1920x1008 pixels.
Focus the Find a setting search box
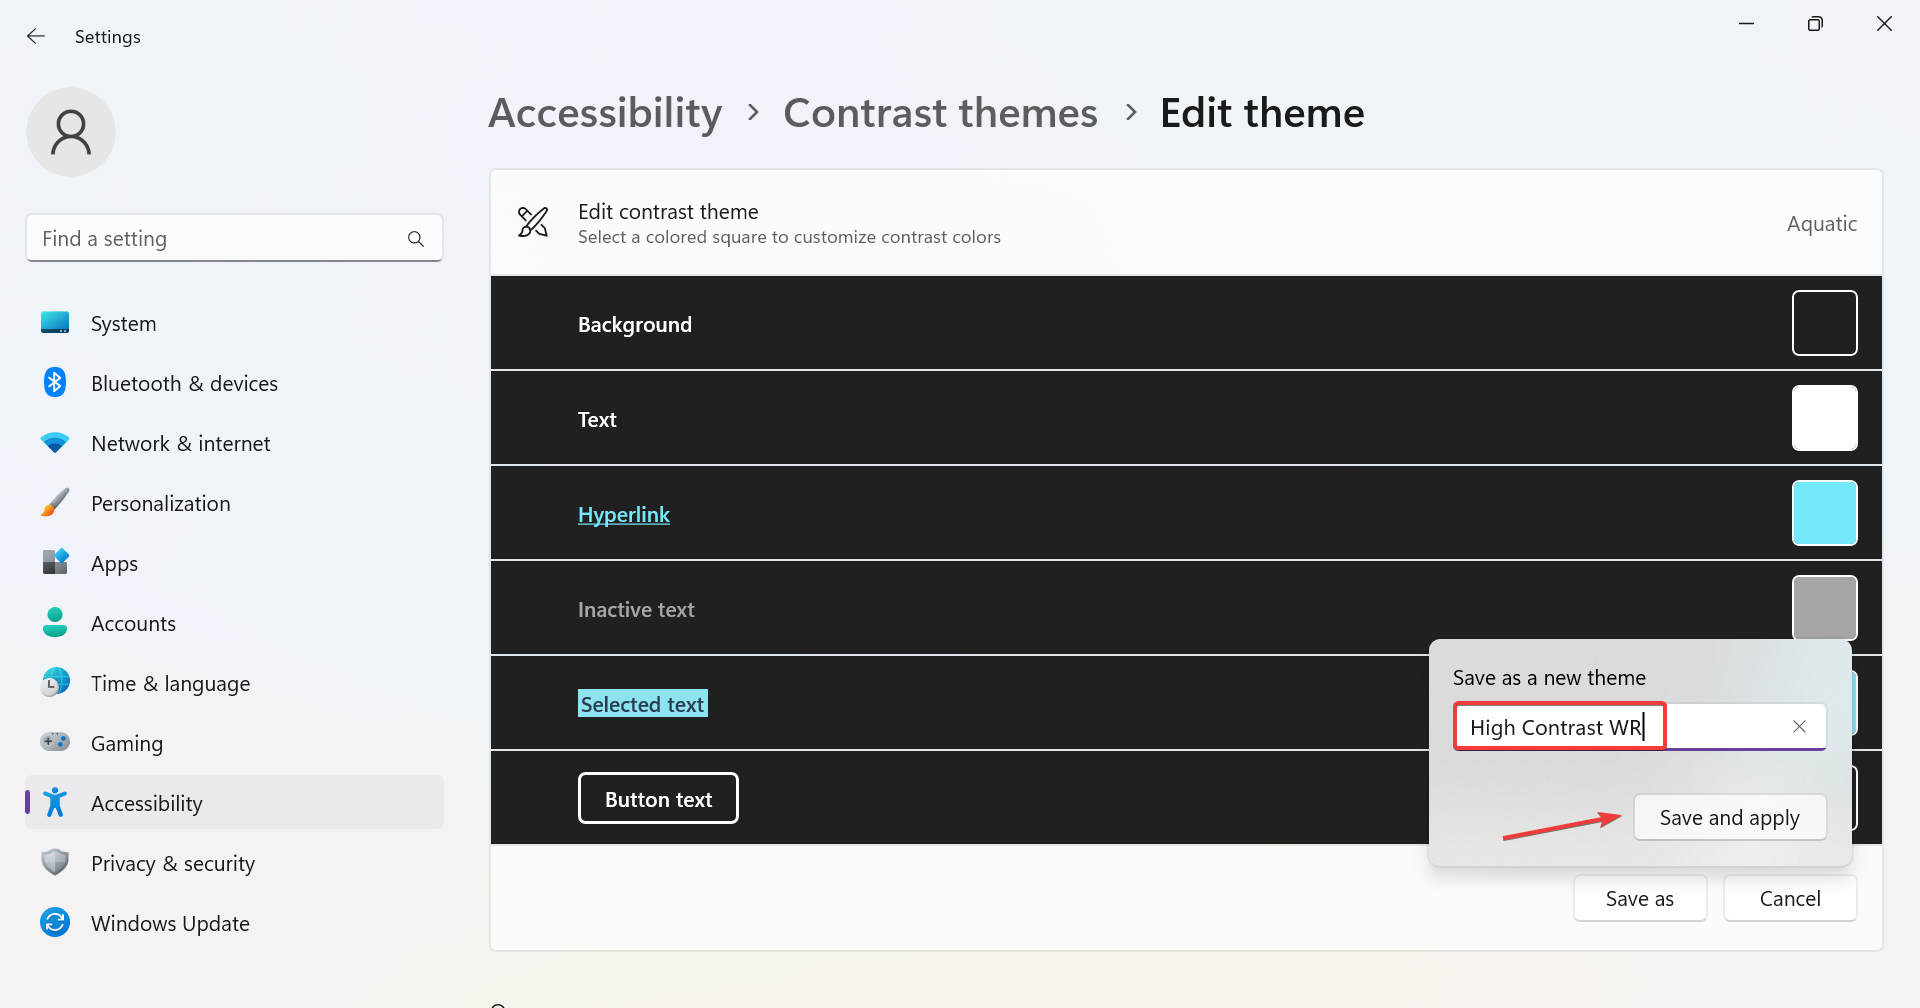click(x=234, y=238)
